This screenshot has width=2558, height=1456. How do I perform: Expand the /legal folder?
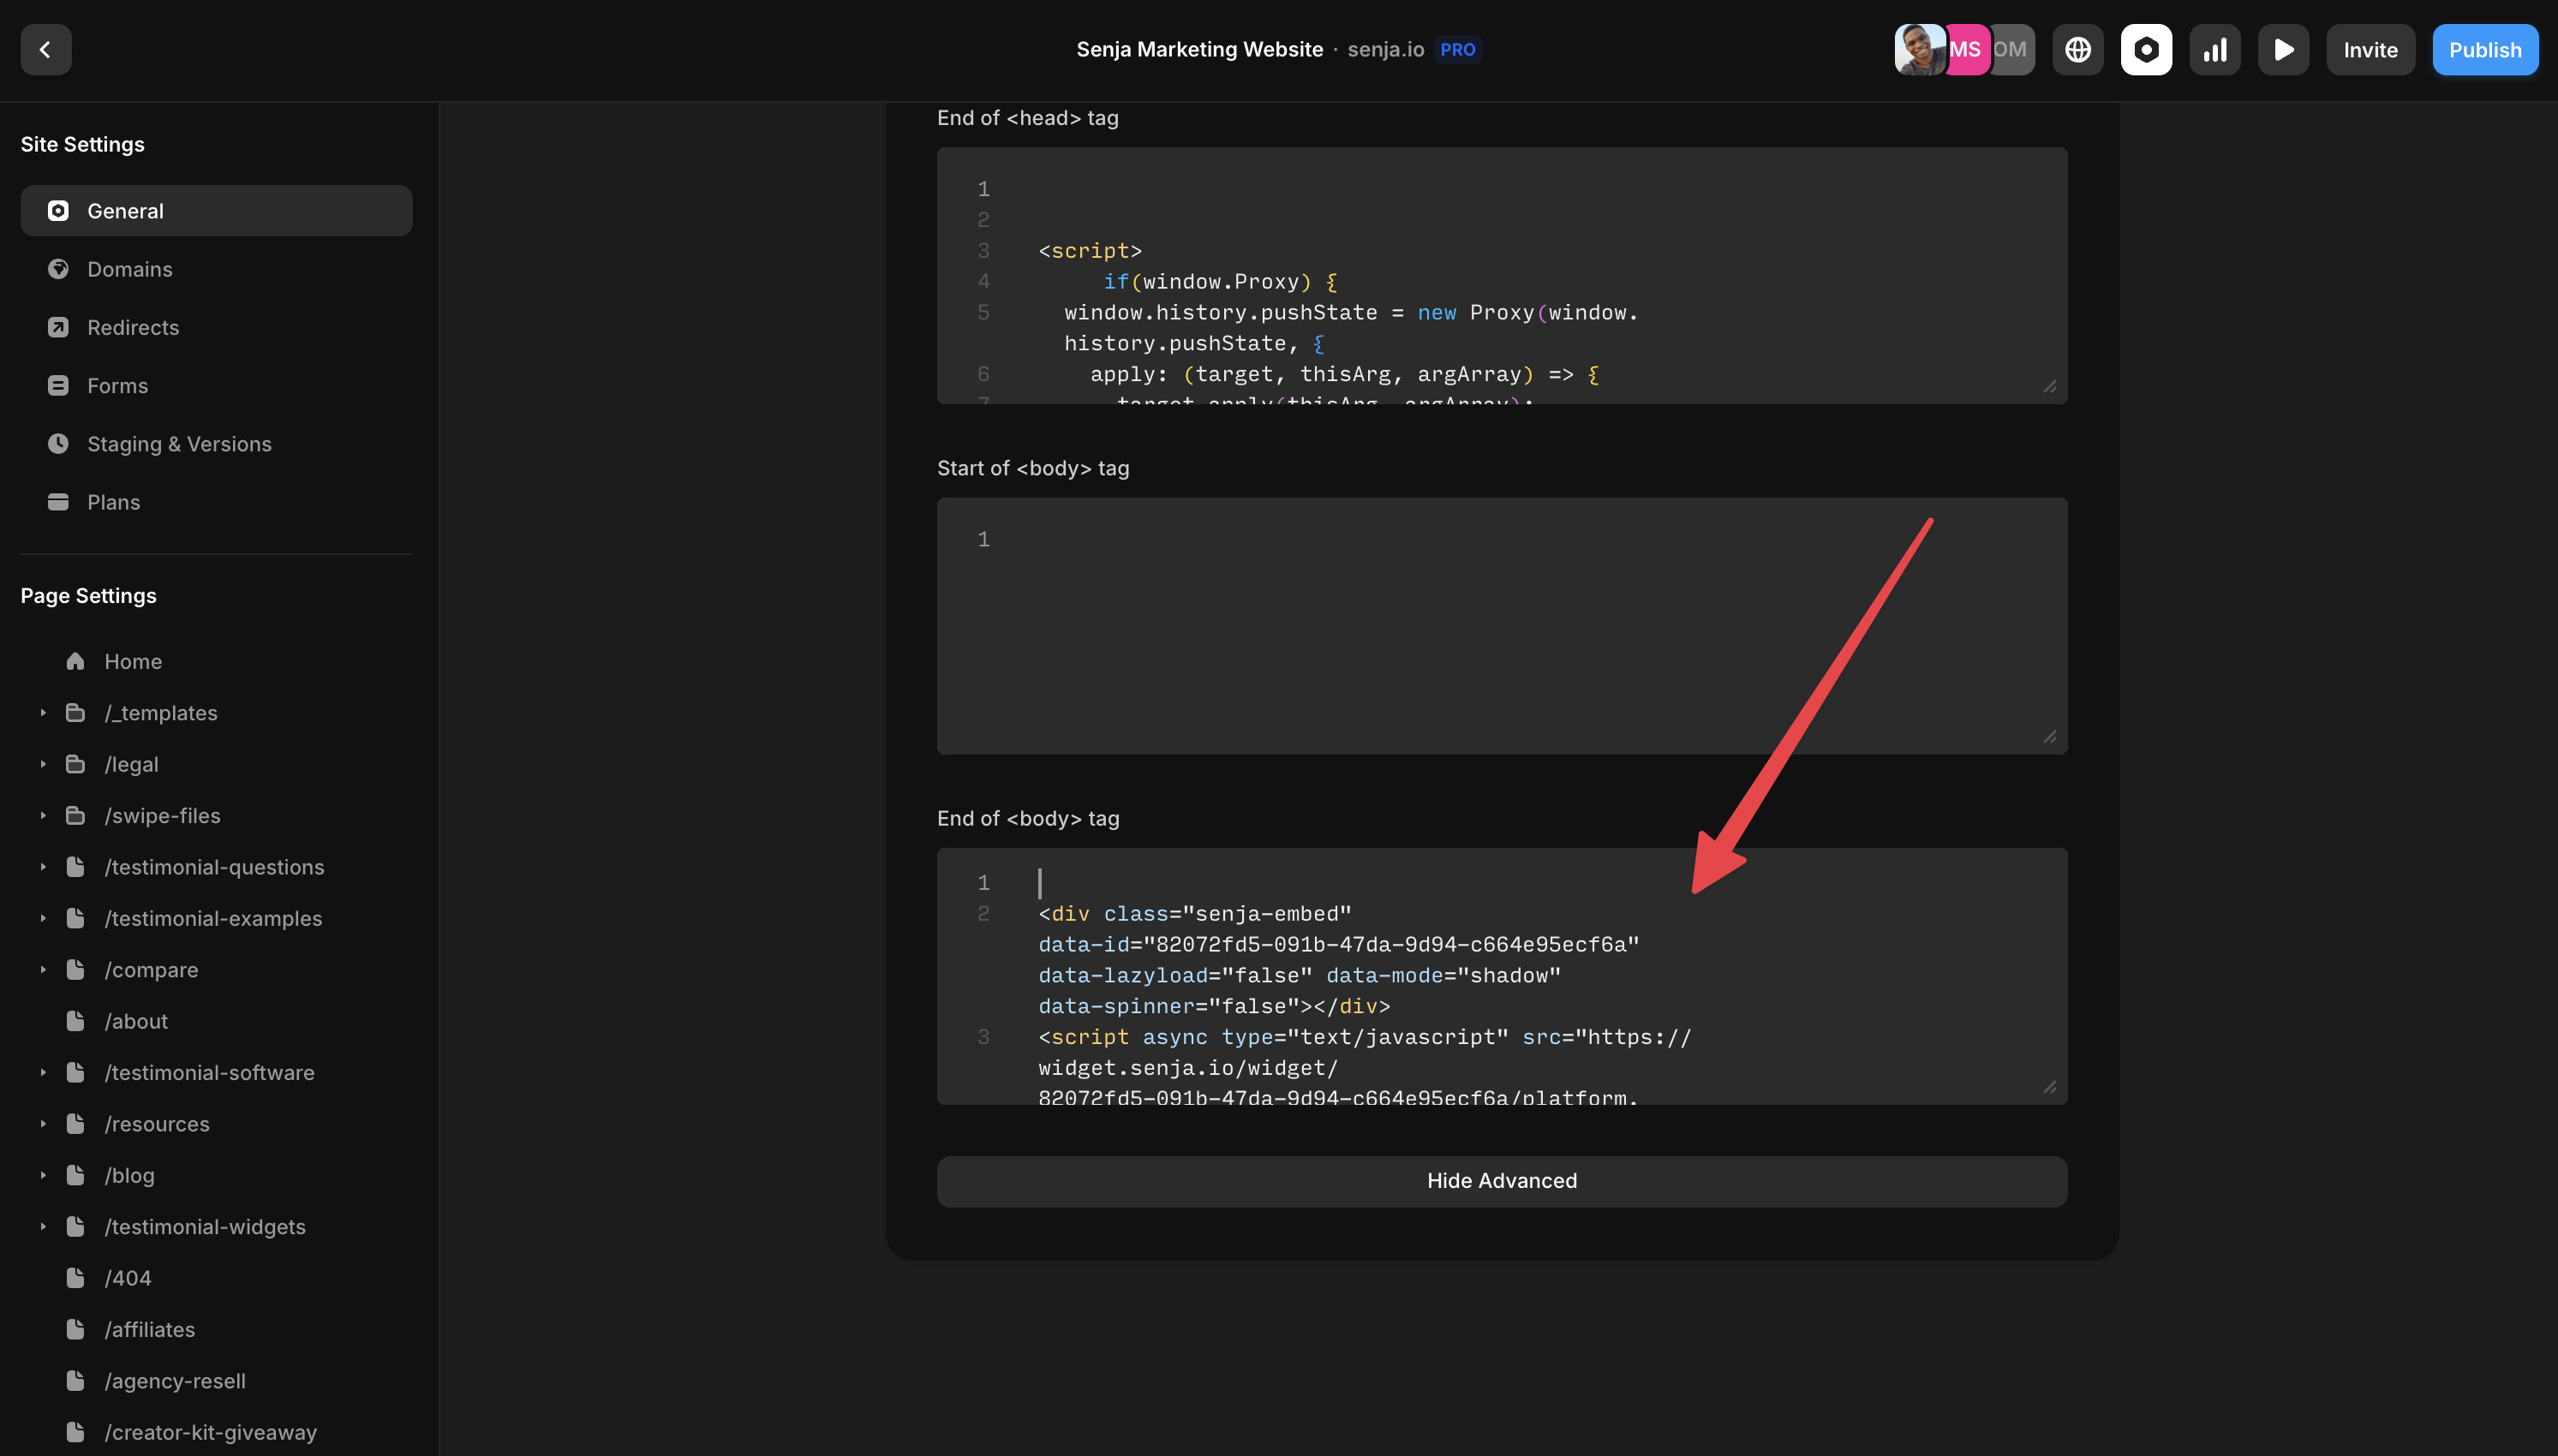(43, 765)
